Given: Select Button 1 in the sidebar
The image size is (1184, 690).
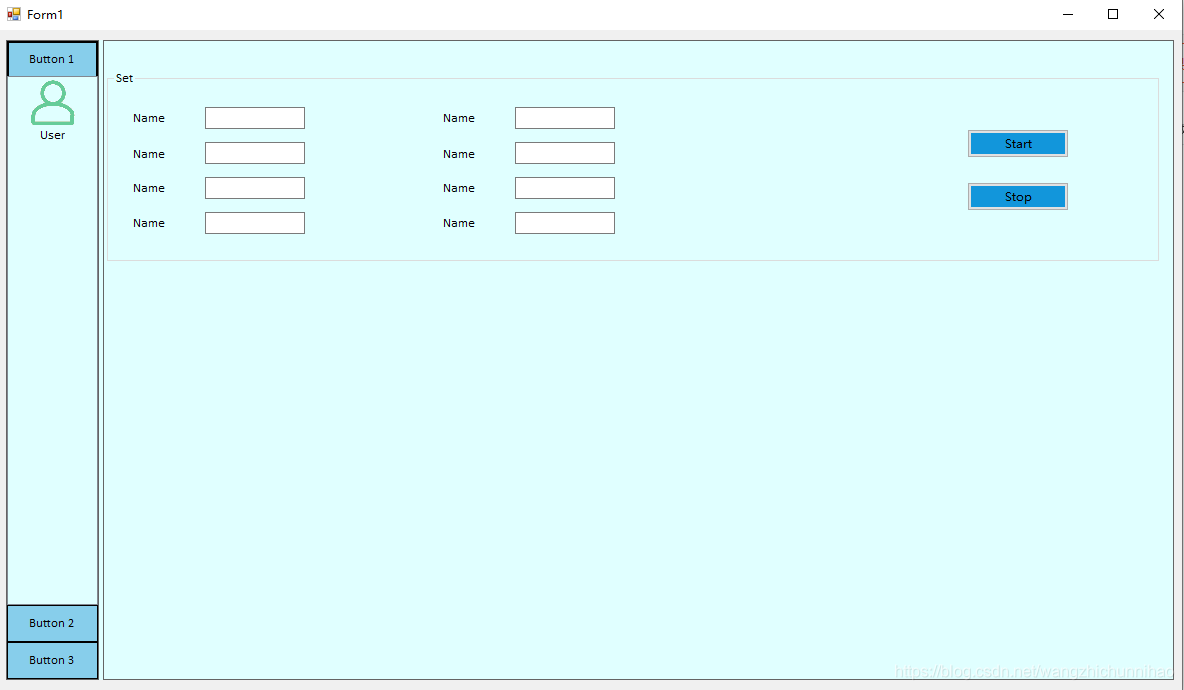Looking at the screenshot, I should (52, 58).
